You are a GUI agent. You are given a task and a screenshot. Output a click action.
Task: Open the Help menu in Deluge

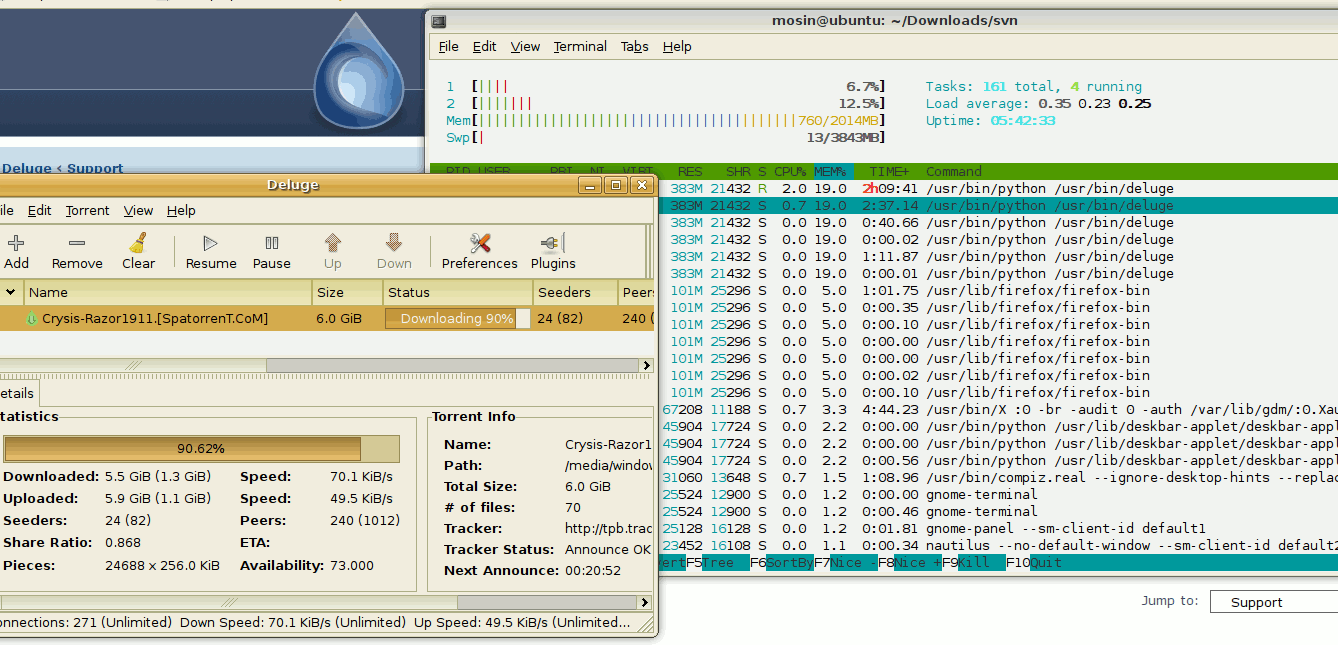coord(181,210)
